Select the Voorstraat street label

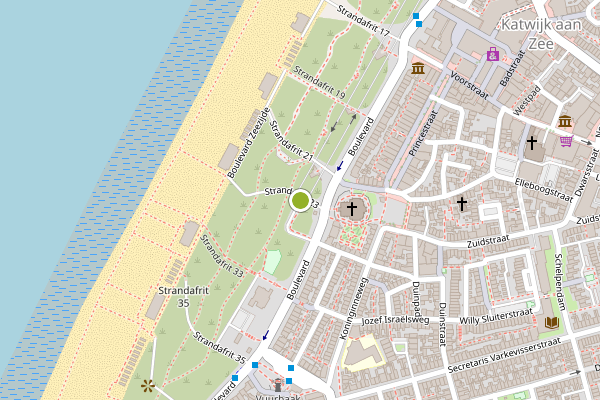[469, 86]
